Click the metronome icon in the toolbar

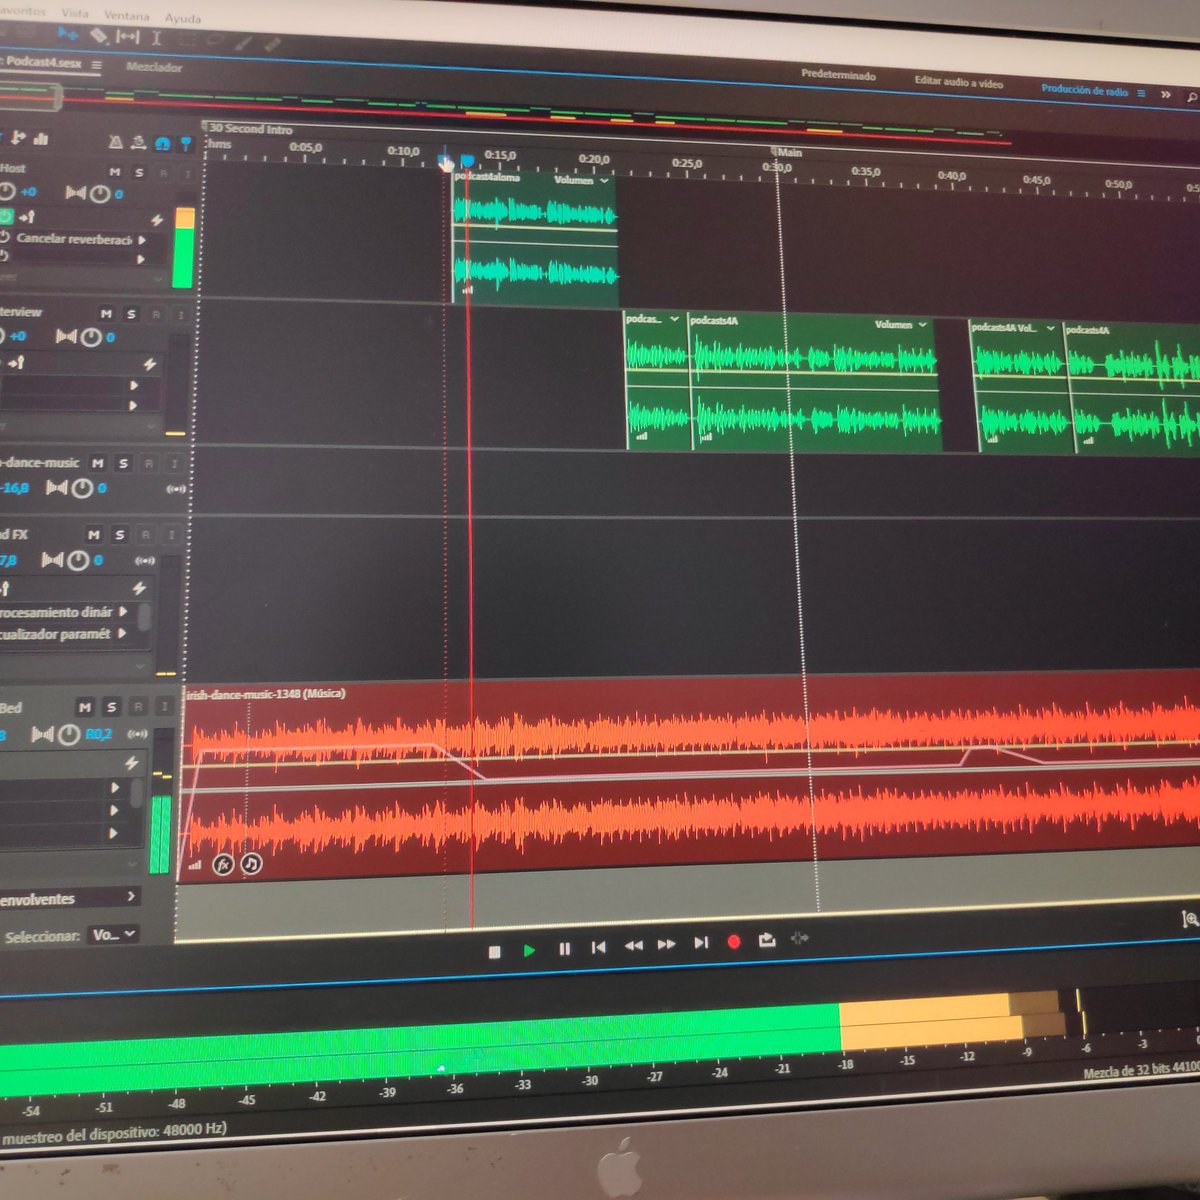click(x=116, y=143)
